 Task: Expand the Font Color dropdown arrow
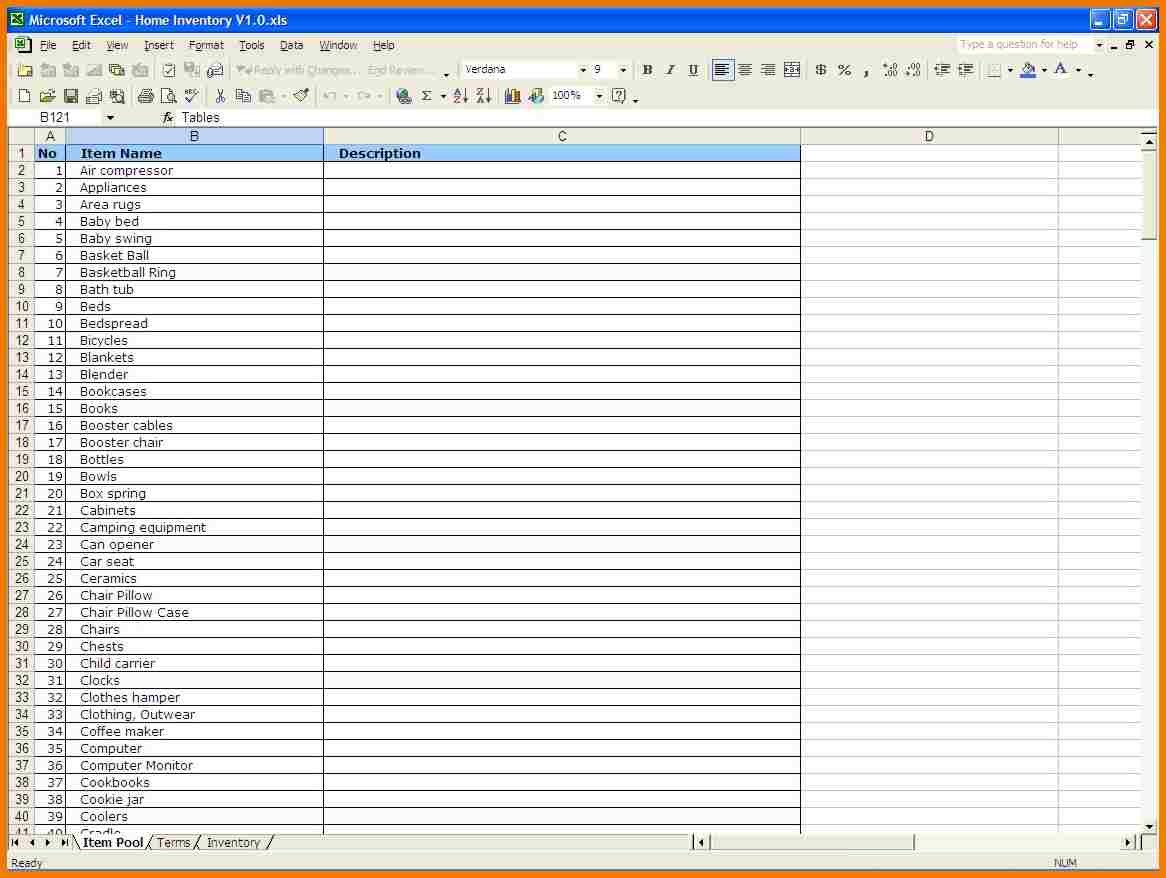click(1078, 70)
